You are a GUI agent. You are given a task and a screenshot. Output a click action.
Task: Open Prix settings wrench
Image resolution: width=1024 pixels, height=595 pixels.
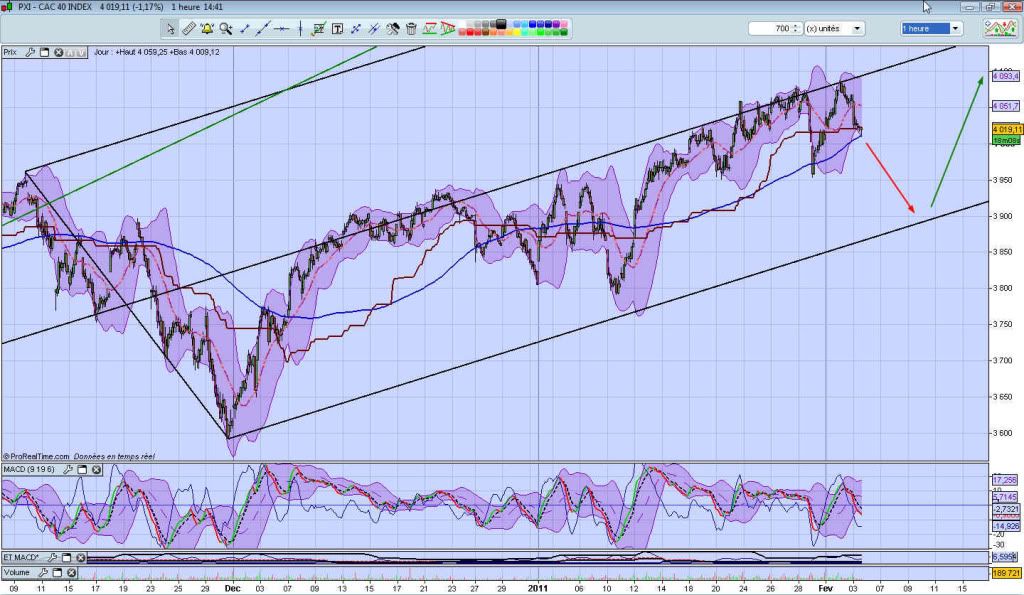click(31, 52)
